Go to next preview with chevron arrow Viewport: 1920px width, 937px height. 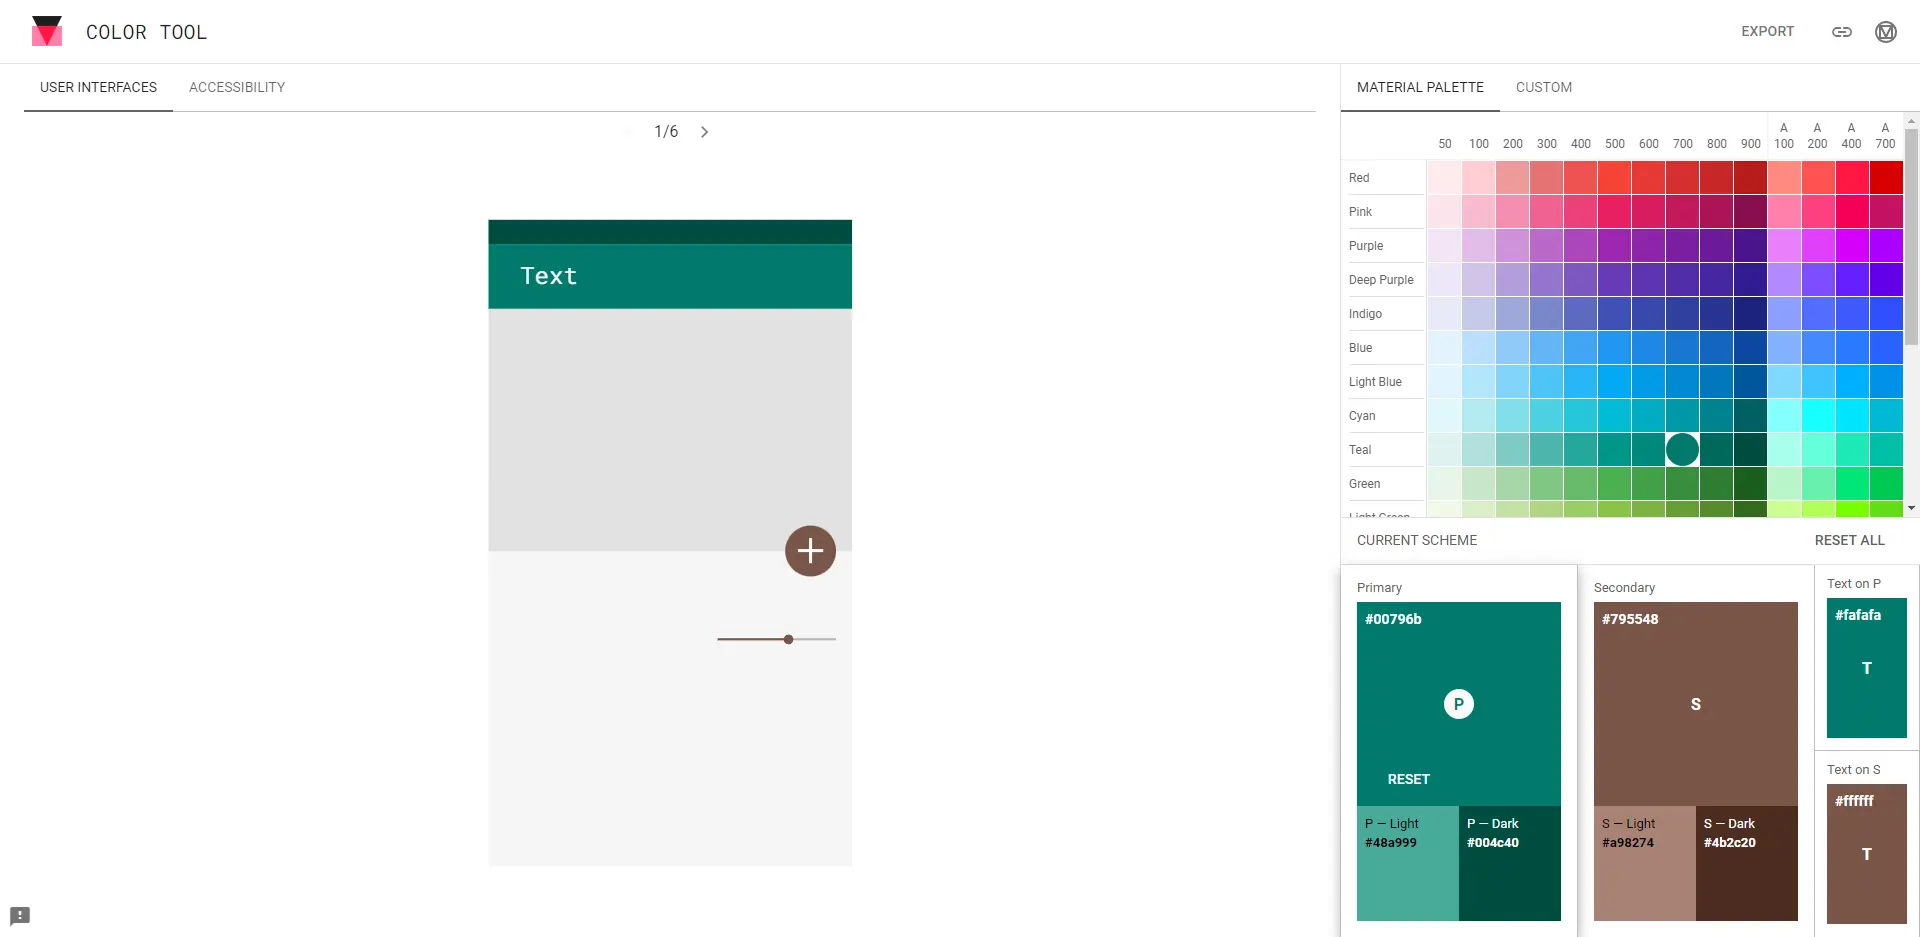coord(705,132)
